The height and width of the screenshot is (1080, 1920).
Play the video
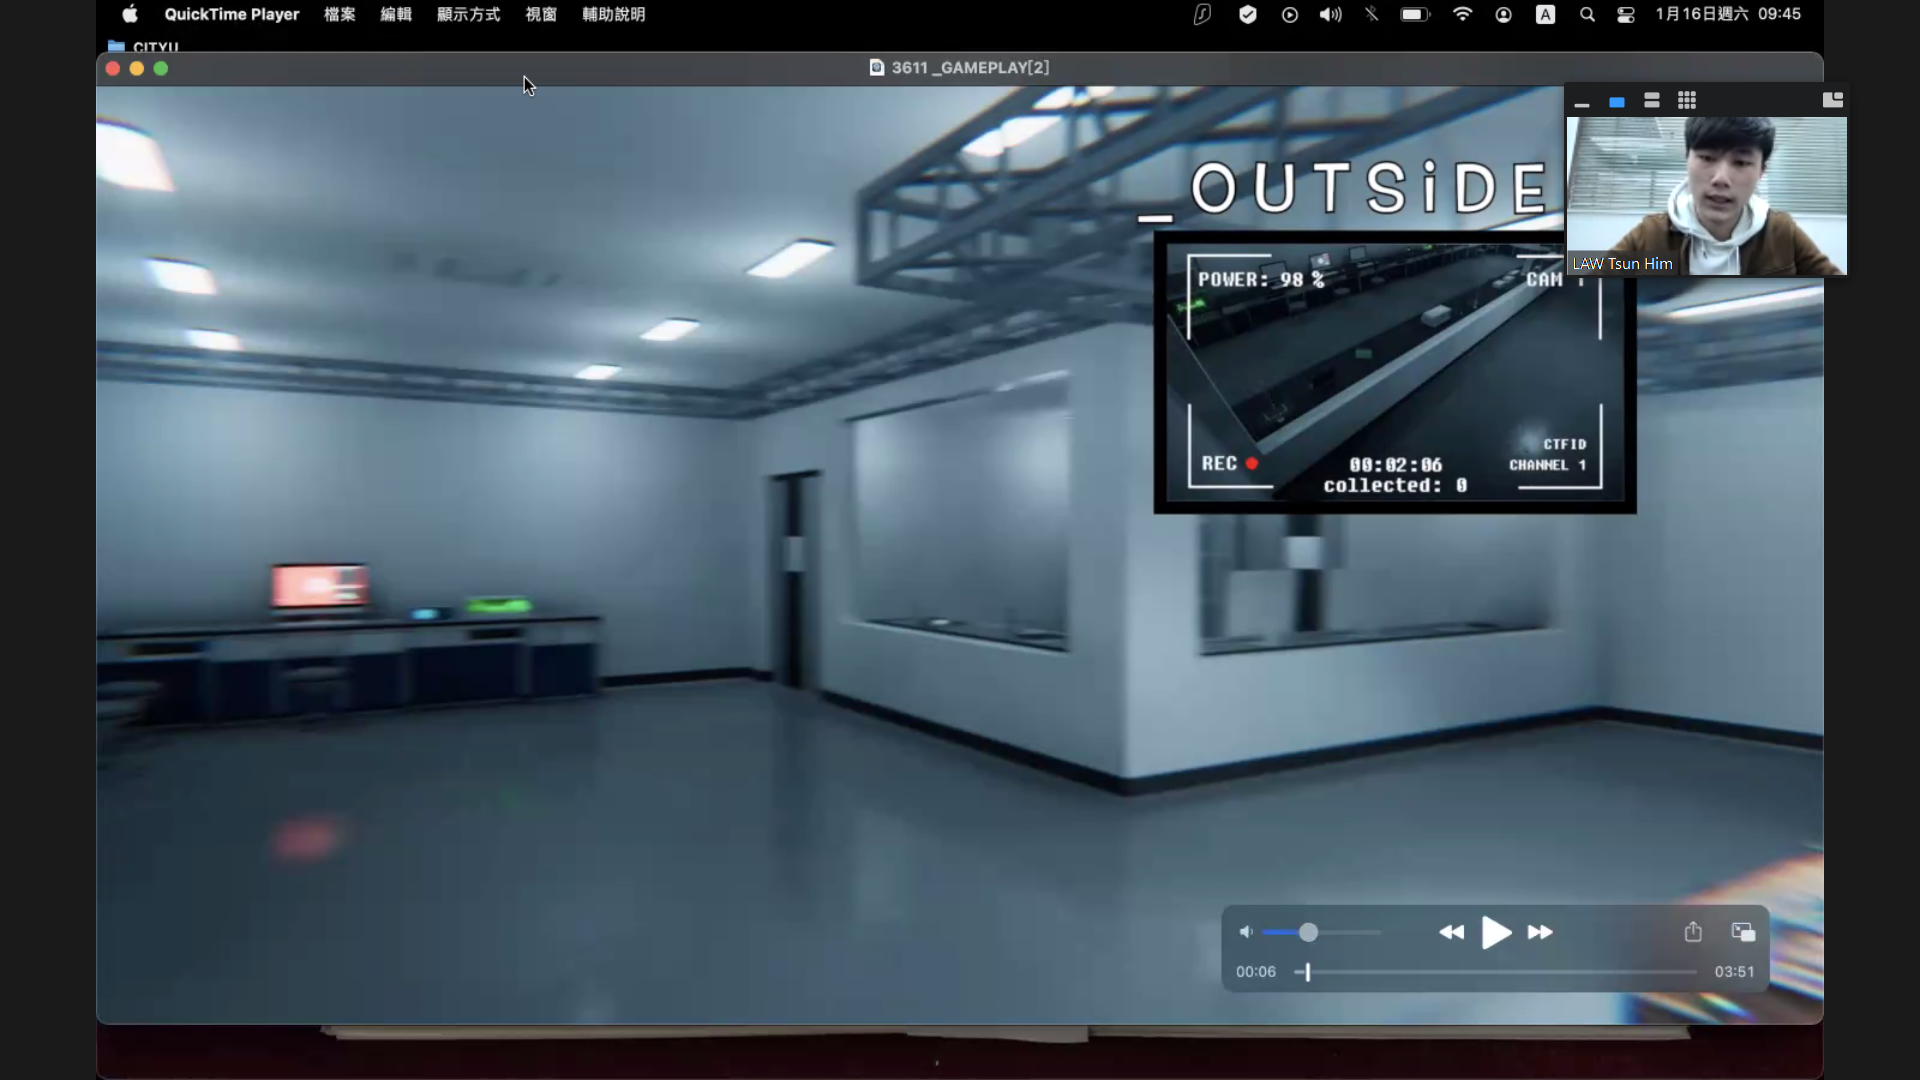(1496, 932)
